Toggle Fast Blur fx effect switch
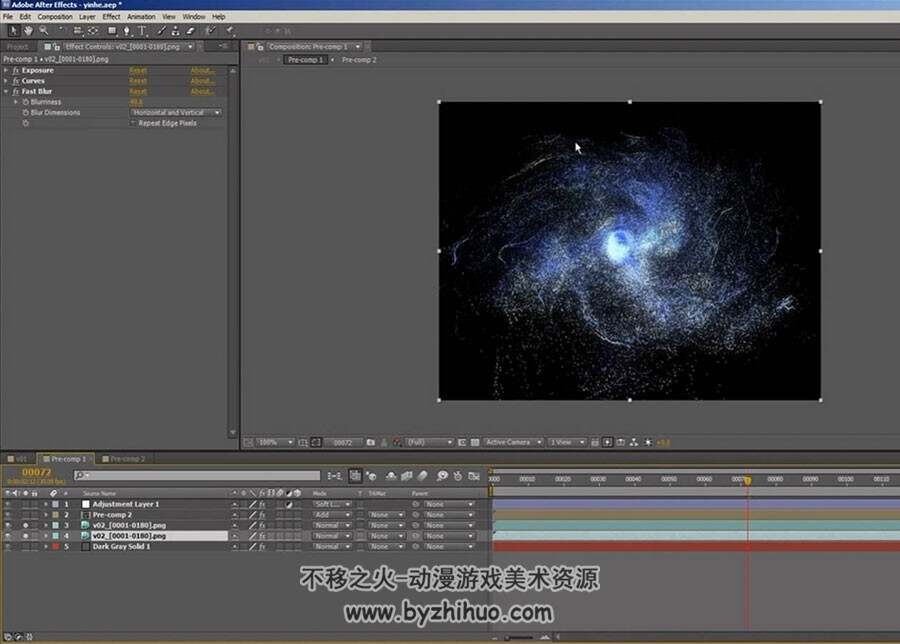 coord(15,91)
